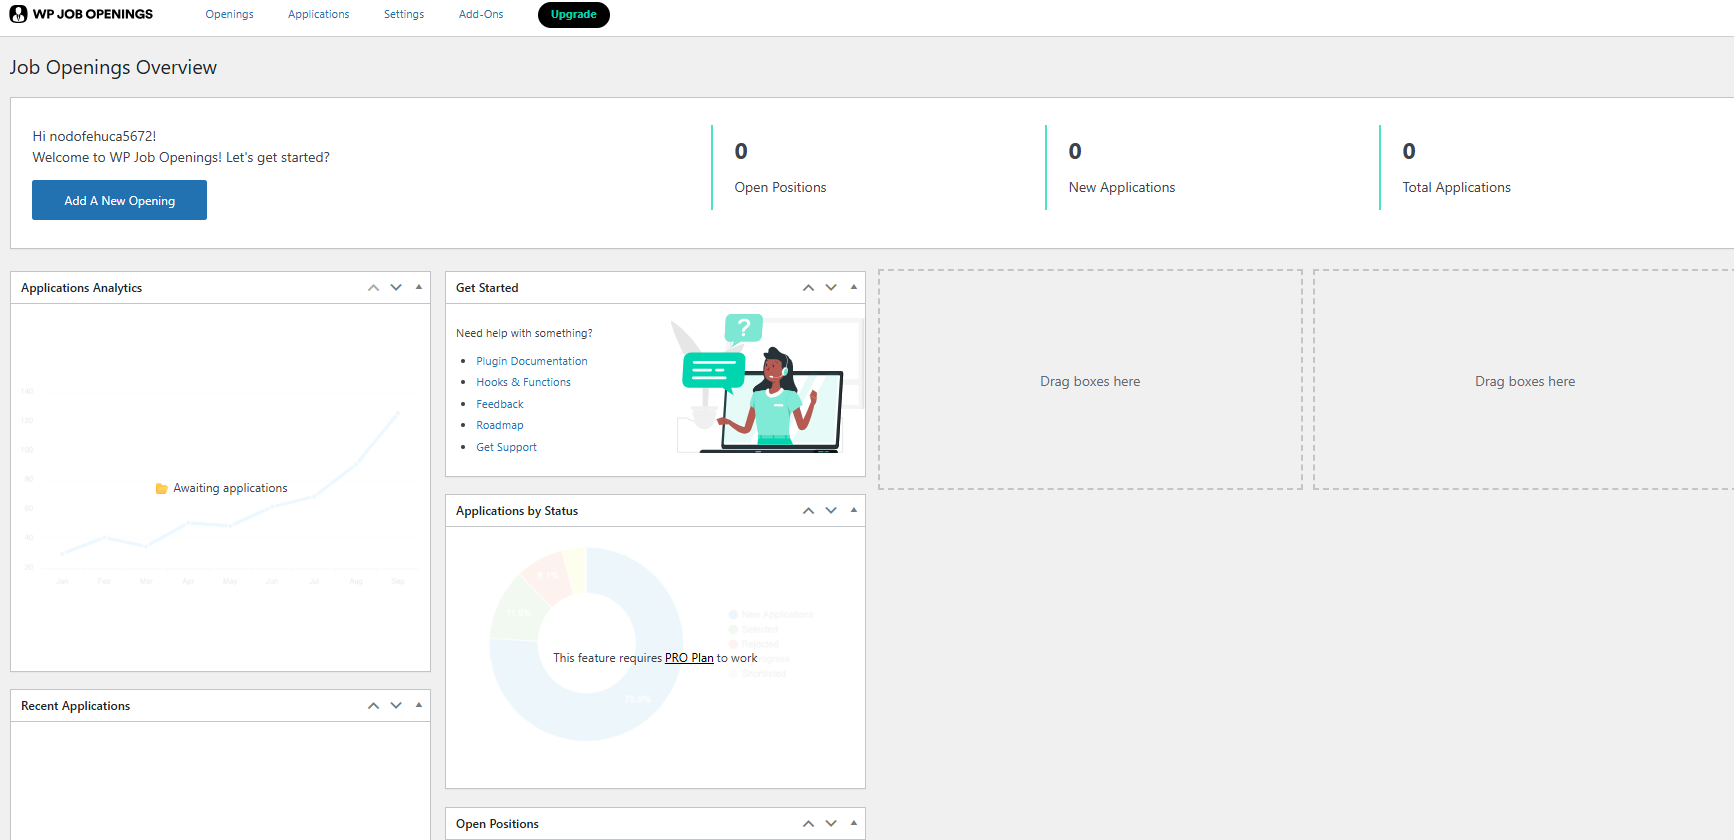Move Recent Applications box down

point(396,706)
